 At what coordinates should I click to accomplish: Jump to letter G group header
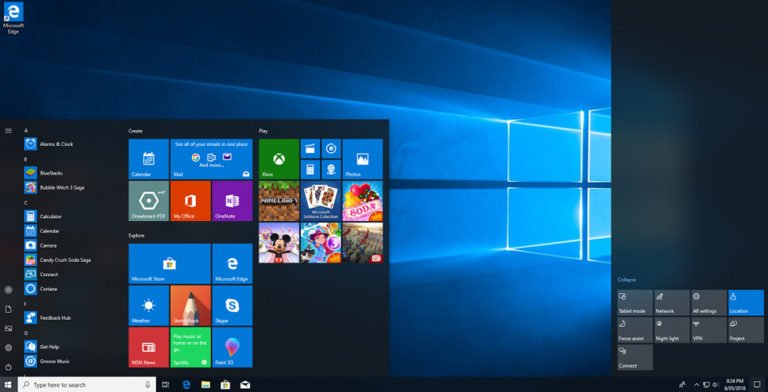pos(26,333)
